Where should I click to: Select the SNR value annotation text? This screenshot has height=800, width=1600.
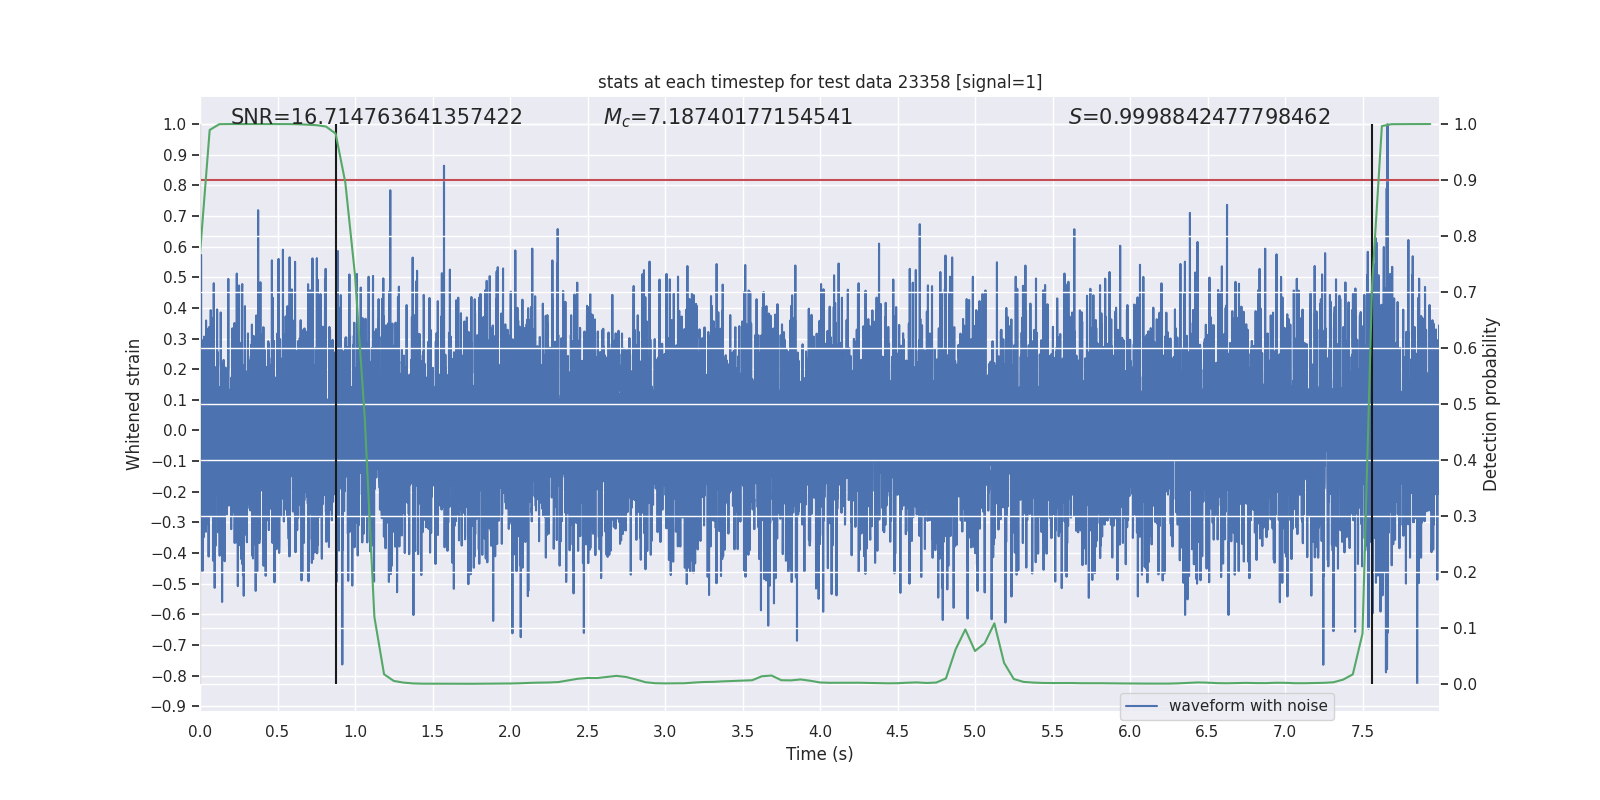376,117
